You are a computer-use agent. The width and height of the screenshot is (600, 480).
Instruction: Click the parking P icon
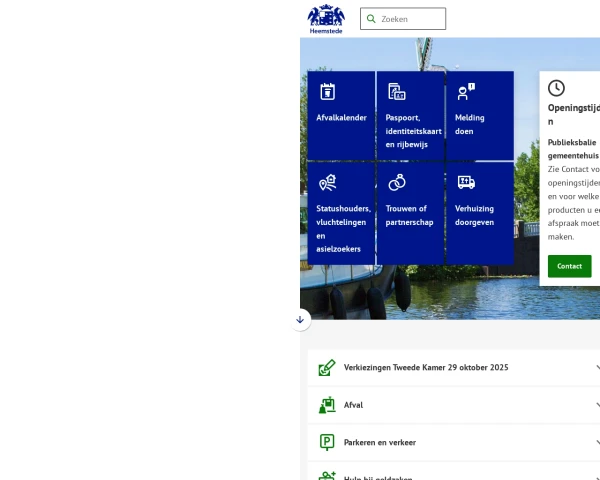click(x=327, y=442)
